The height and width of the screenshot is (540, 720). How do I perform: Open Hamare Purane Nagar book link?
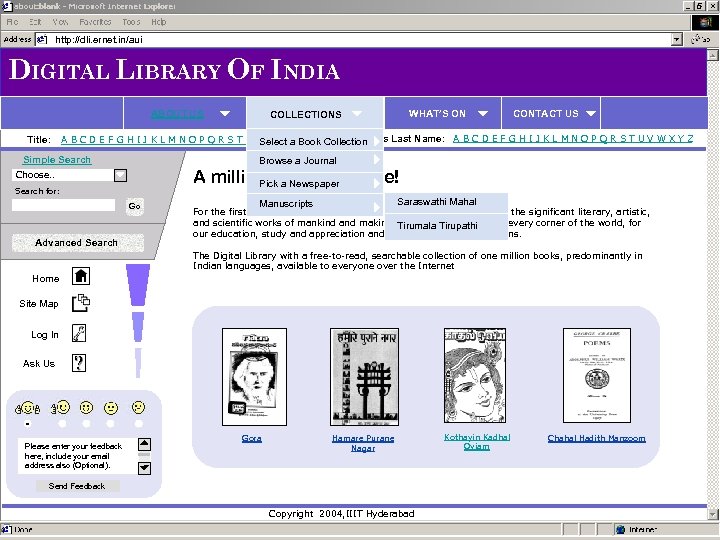pyautogui.click(x=363, y=443)
